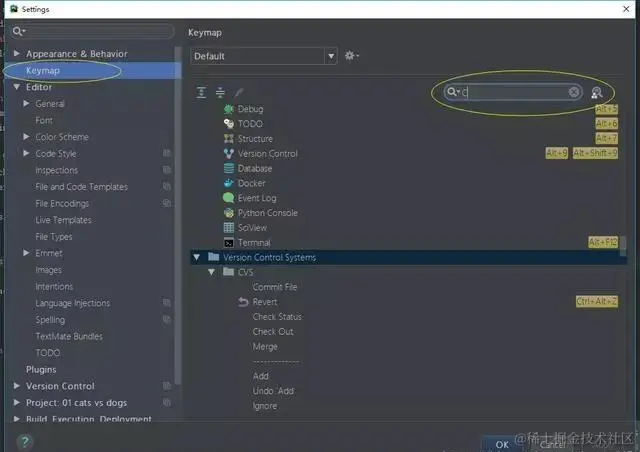Select the Event Log action

click(250, 198)
